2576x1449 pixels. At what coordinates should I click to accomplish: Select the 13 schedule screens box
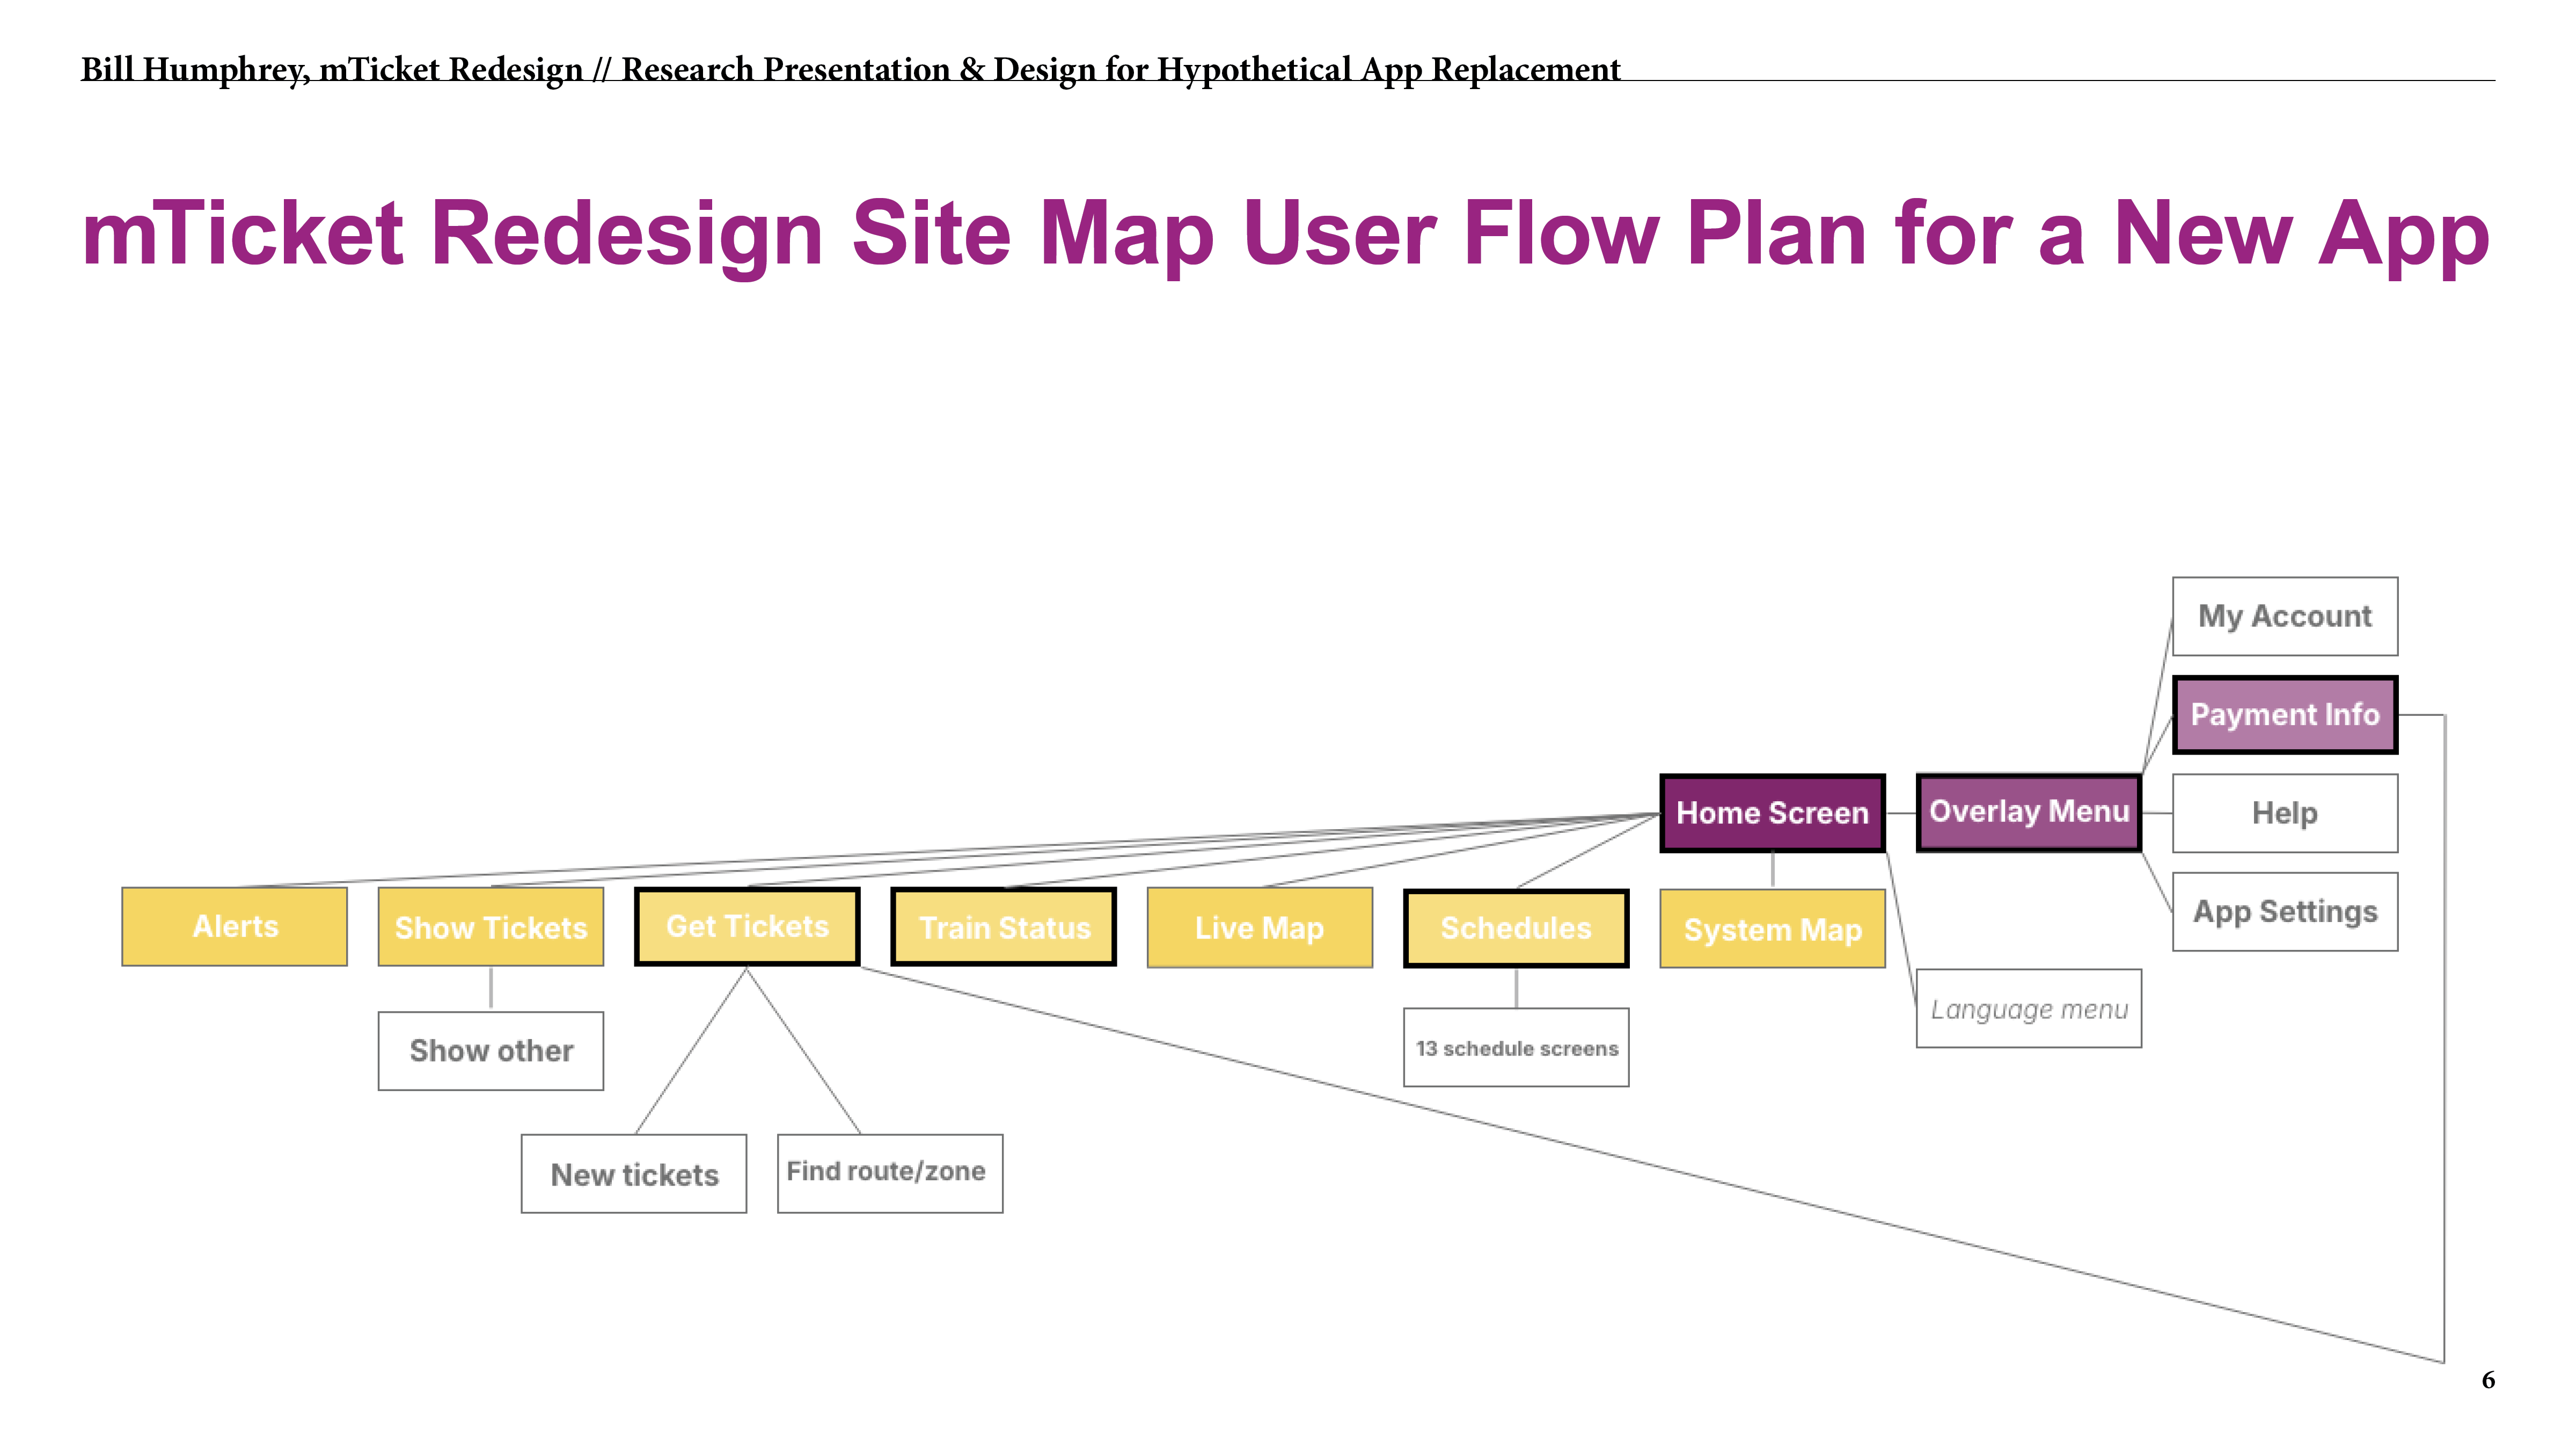[x=1516, y=1047]
